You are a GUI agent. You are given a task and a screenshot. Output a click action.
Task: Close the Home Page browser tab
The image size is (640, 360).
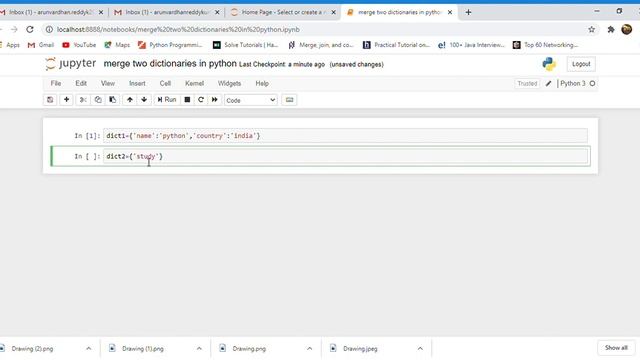pyautogui.click(x=333, y=12)
